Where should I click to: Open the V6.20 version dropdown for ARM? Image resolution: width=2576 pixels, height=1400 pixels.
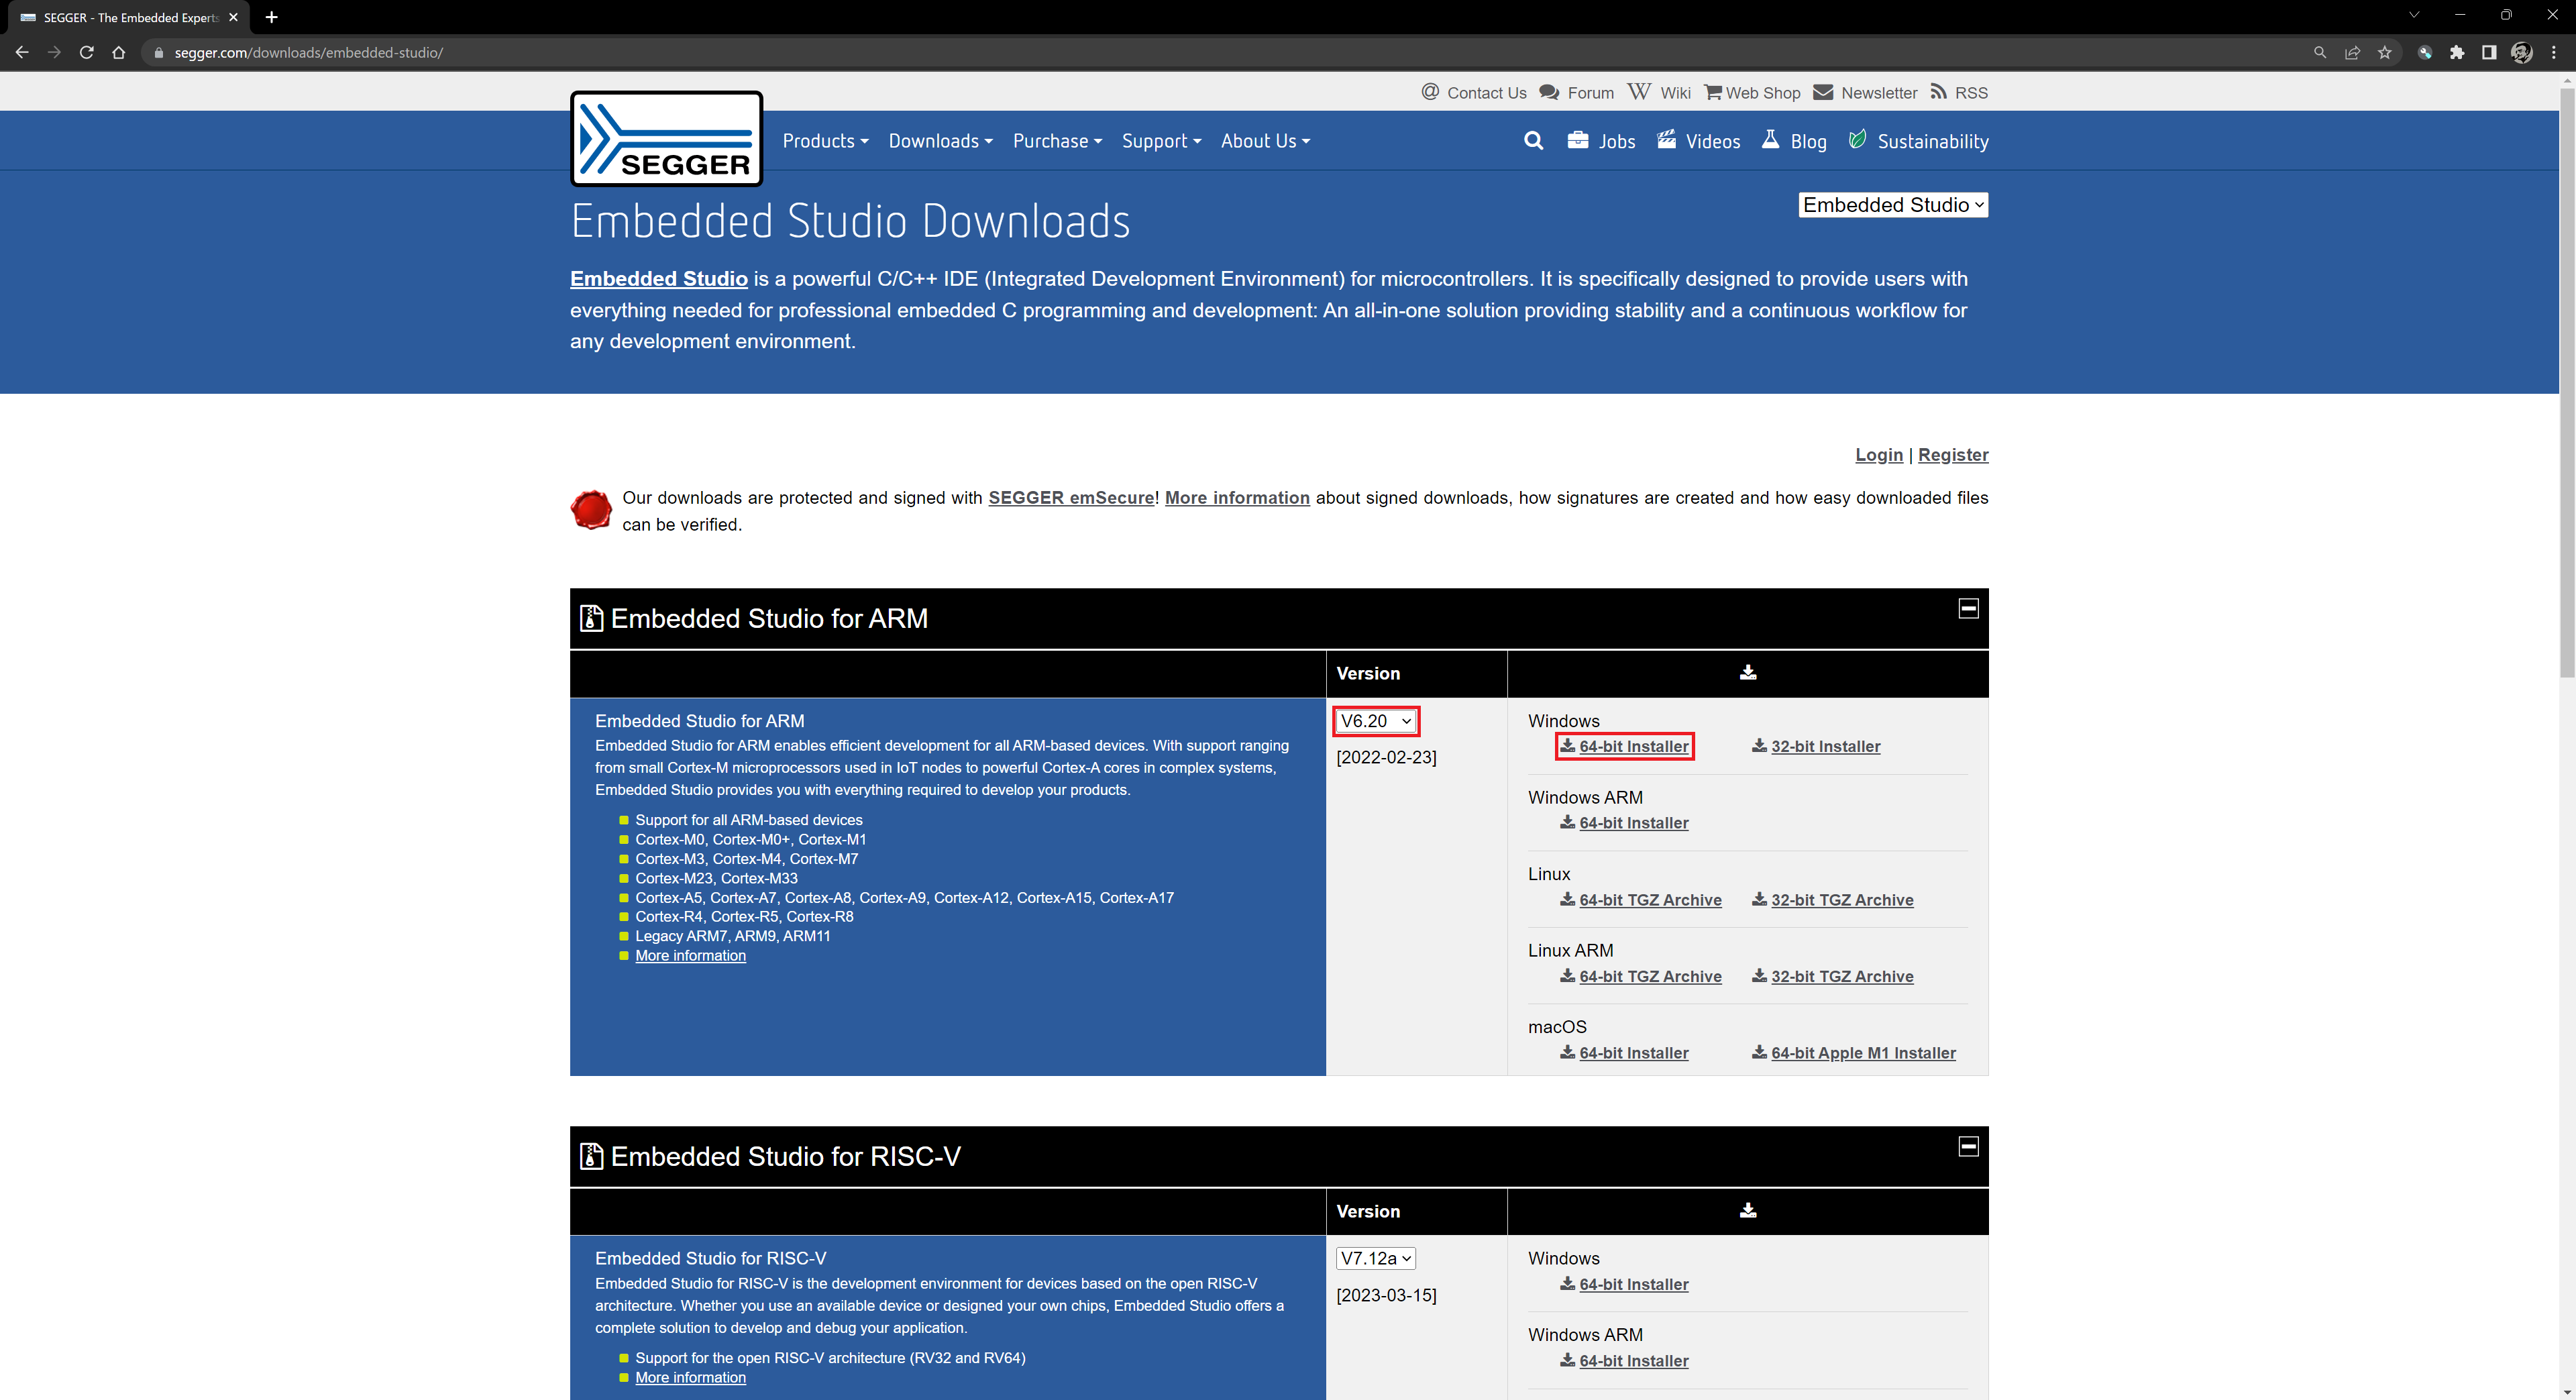[1375, 720]
